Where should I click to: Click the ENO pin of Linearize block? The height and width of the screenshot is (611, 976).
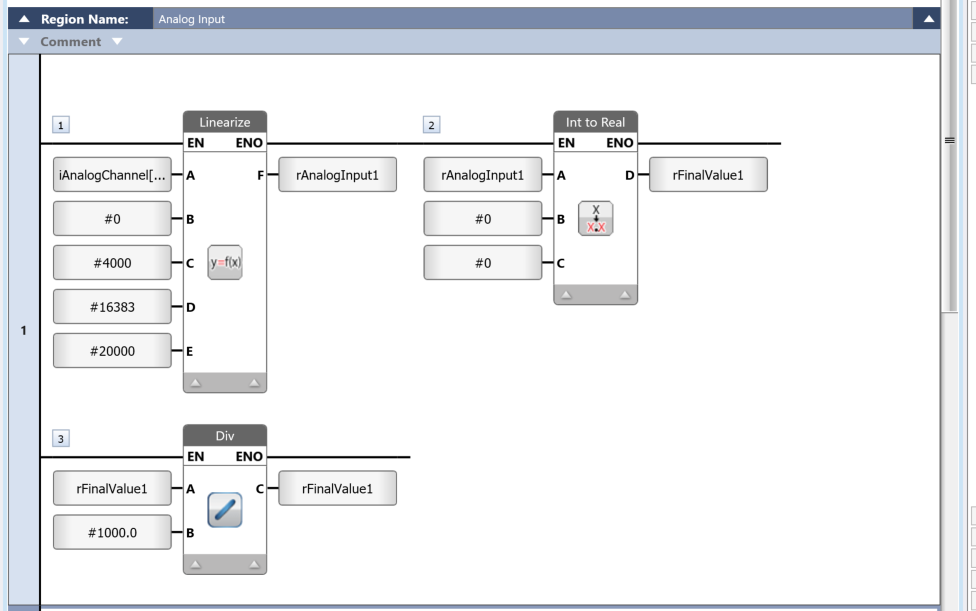click(x=249, y=143)
